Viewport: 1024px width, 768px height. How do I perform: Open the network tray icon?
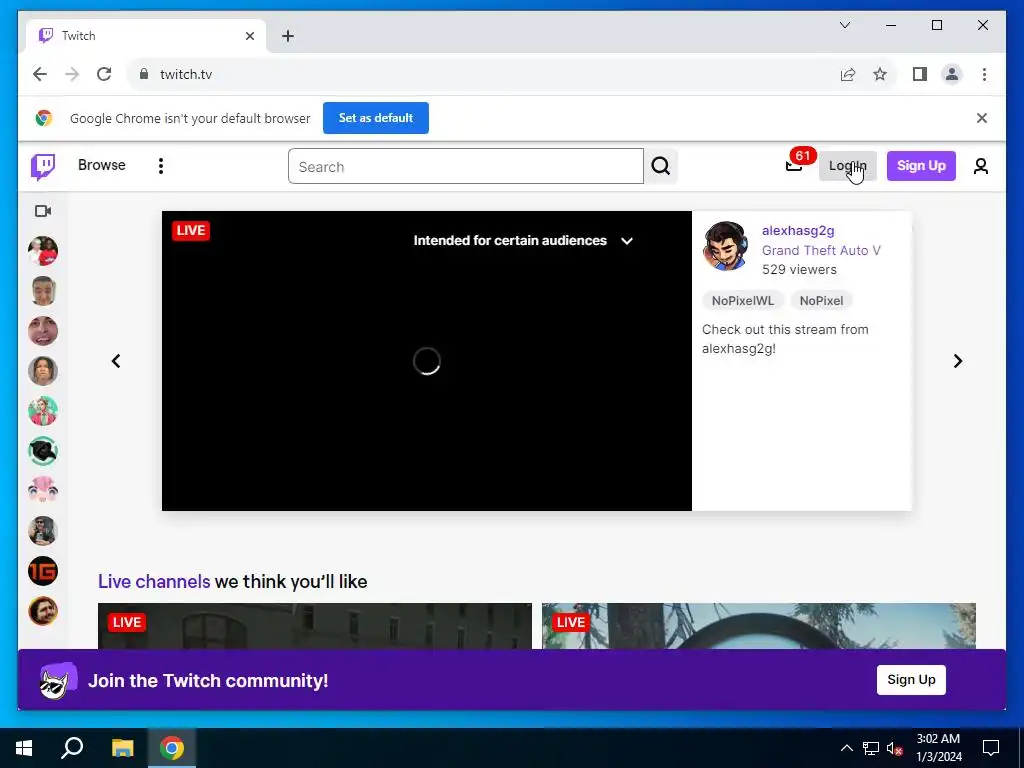click(871, 748)
